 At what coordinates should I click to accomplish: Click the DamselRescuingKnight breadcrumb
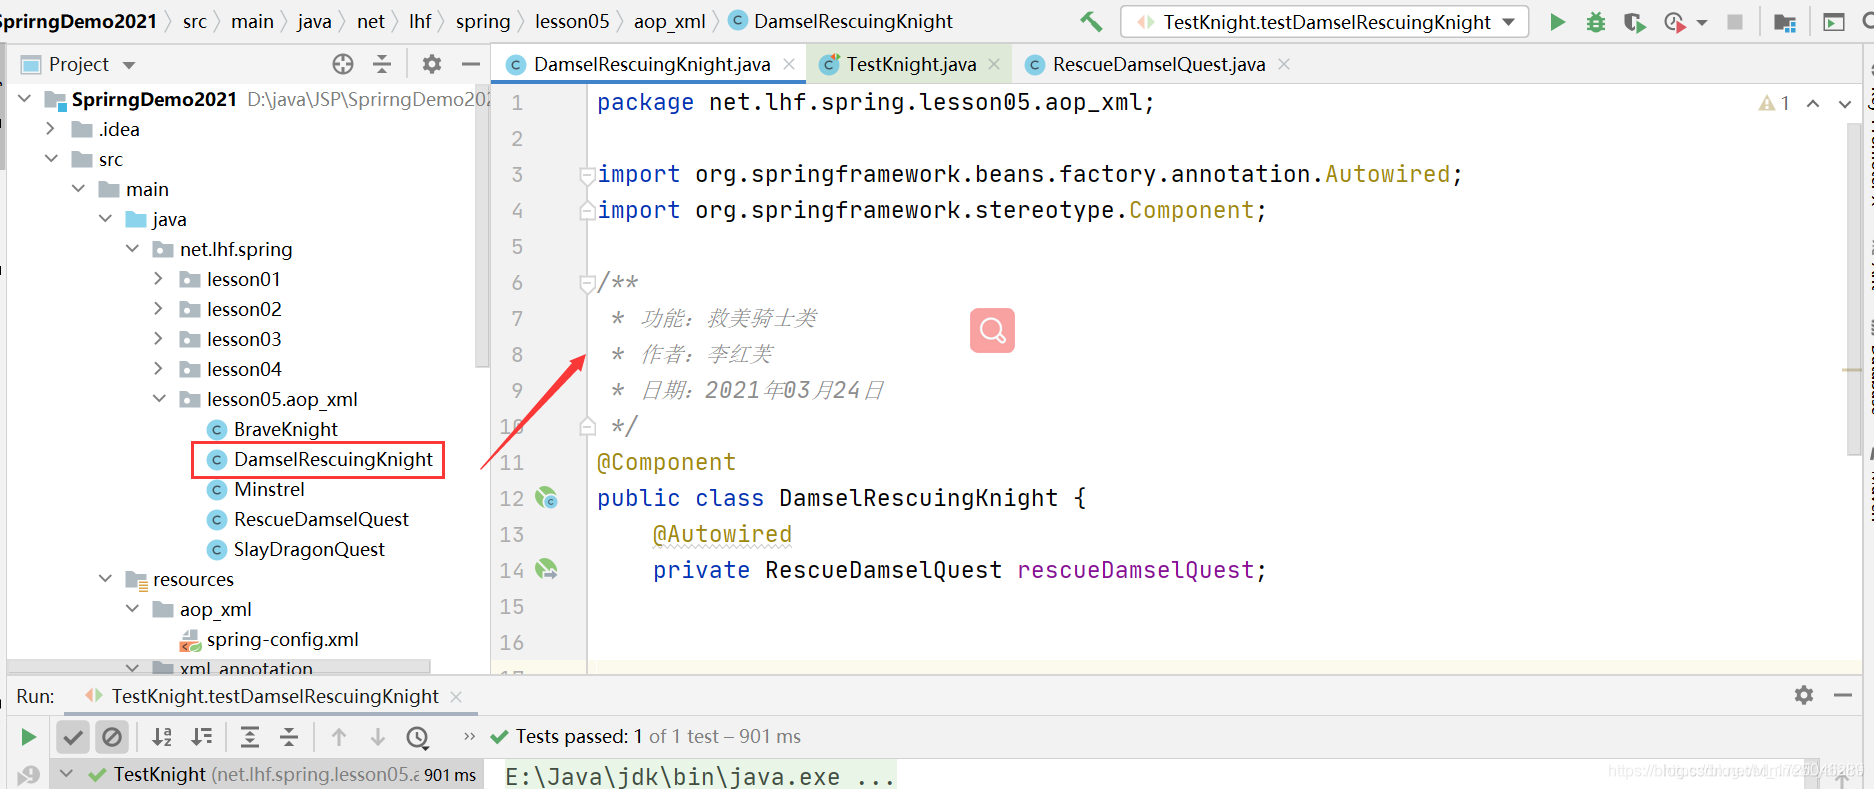pos(853,21)
